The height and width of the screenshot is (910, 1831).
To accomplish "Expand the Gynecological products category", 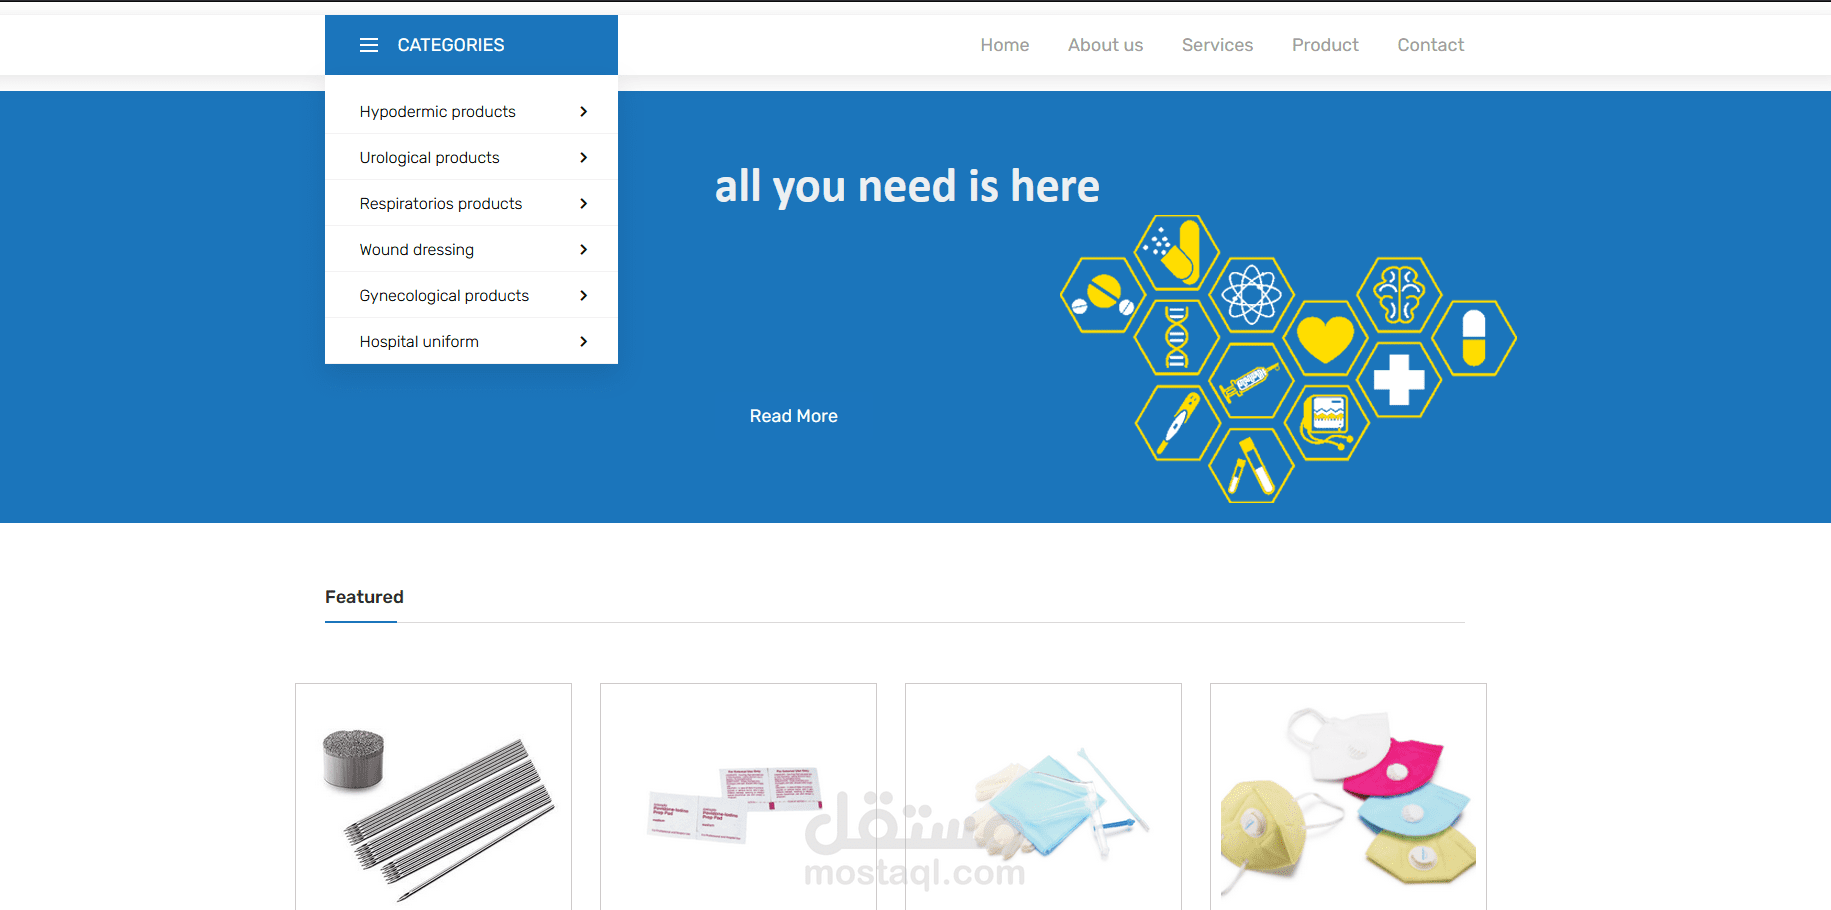I will (x=444, y=295).
